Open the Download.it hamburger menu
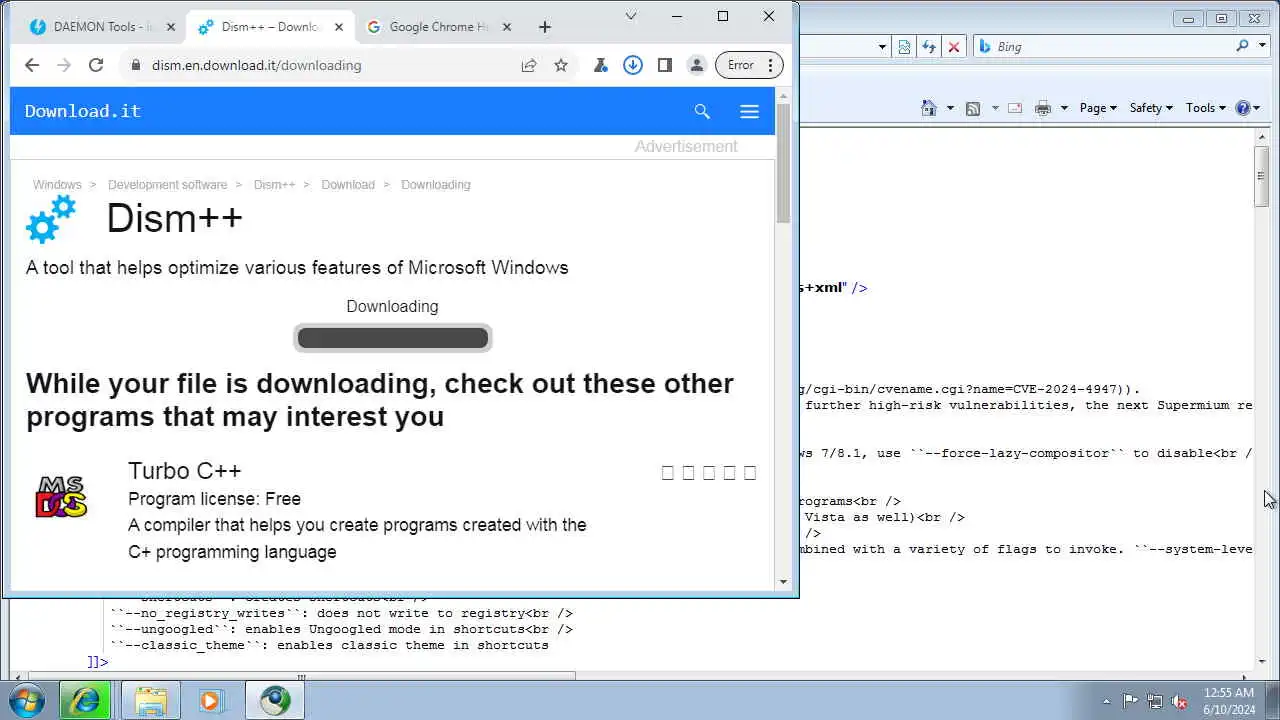This screenshot has height=720, width=1280. pyautogui.click(x=749, y=111)
